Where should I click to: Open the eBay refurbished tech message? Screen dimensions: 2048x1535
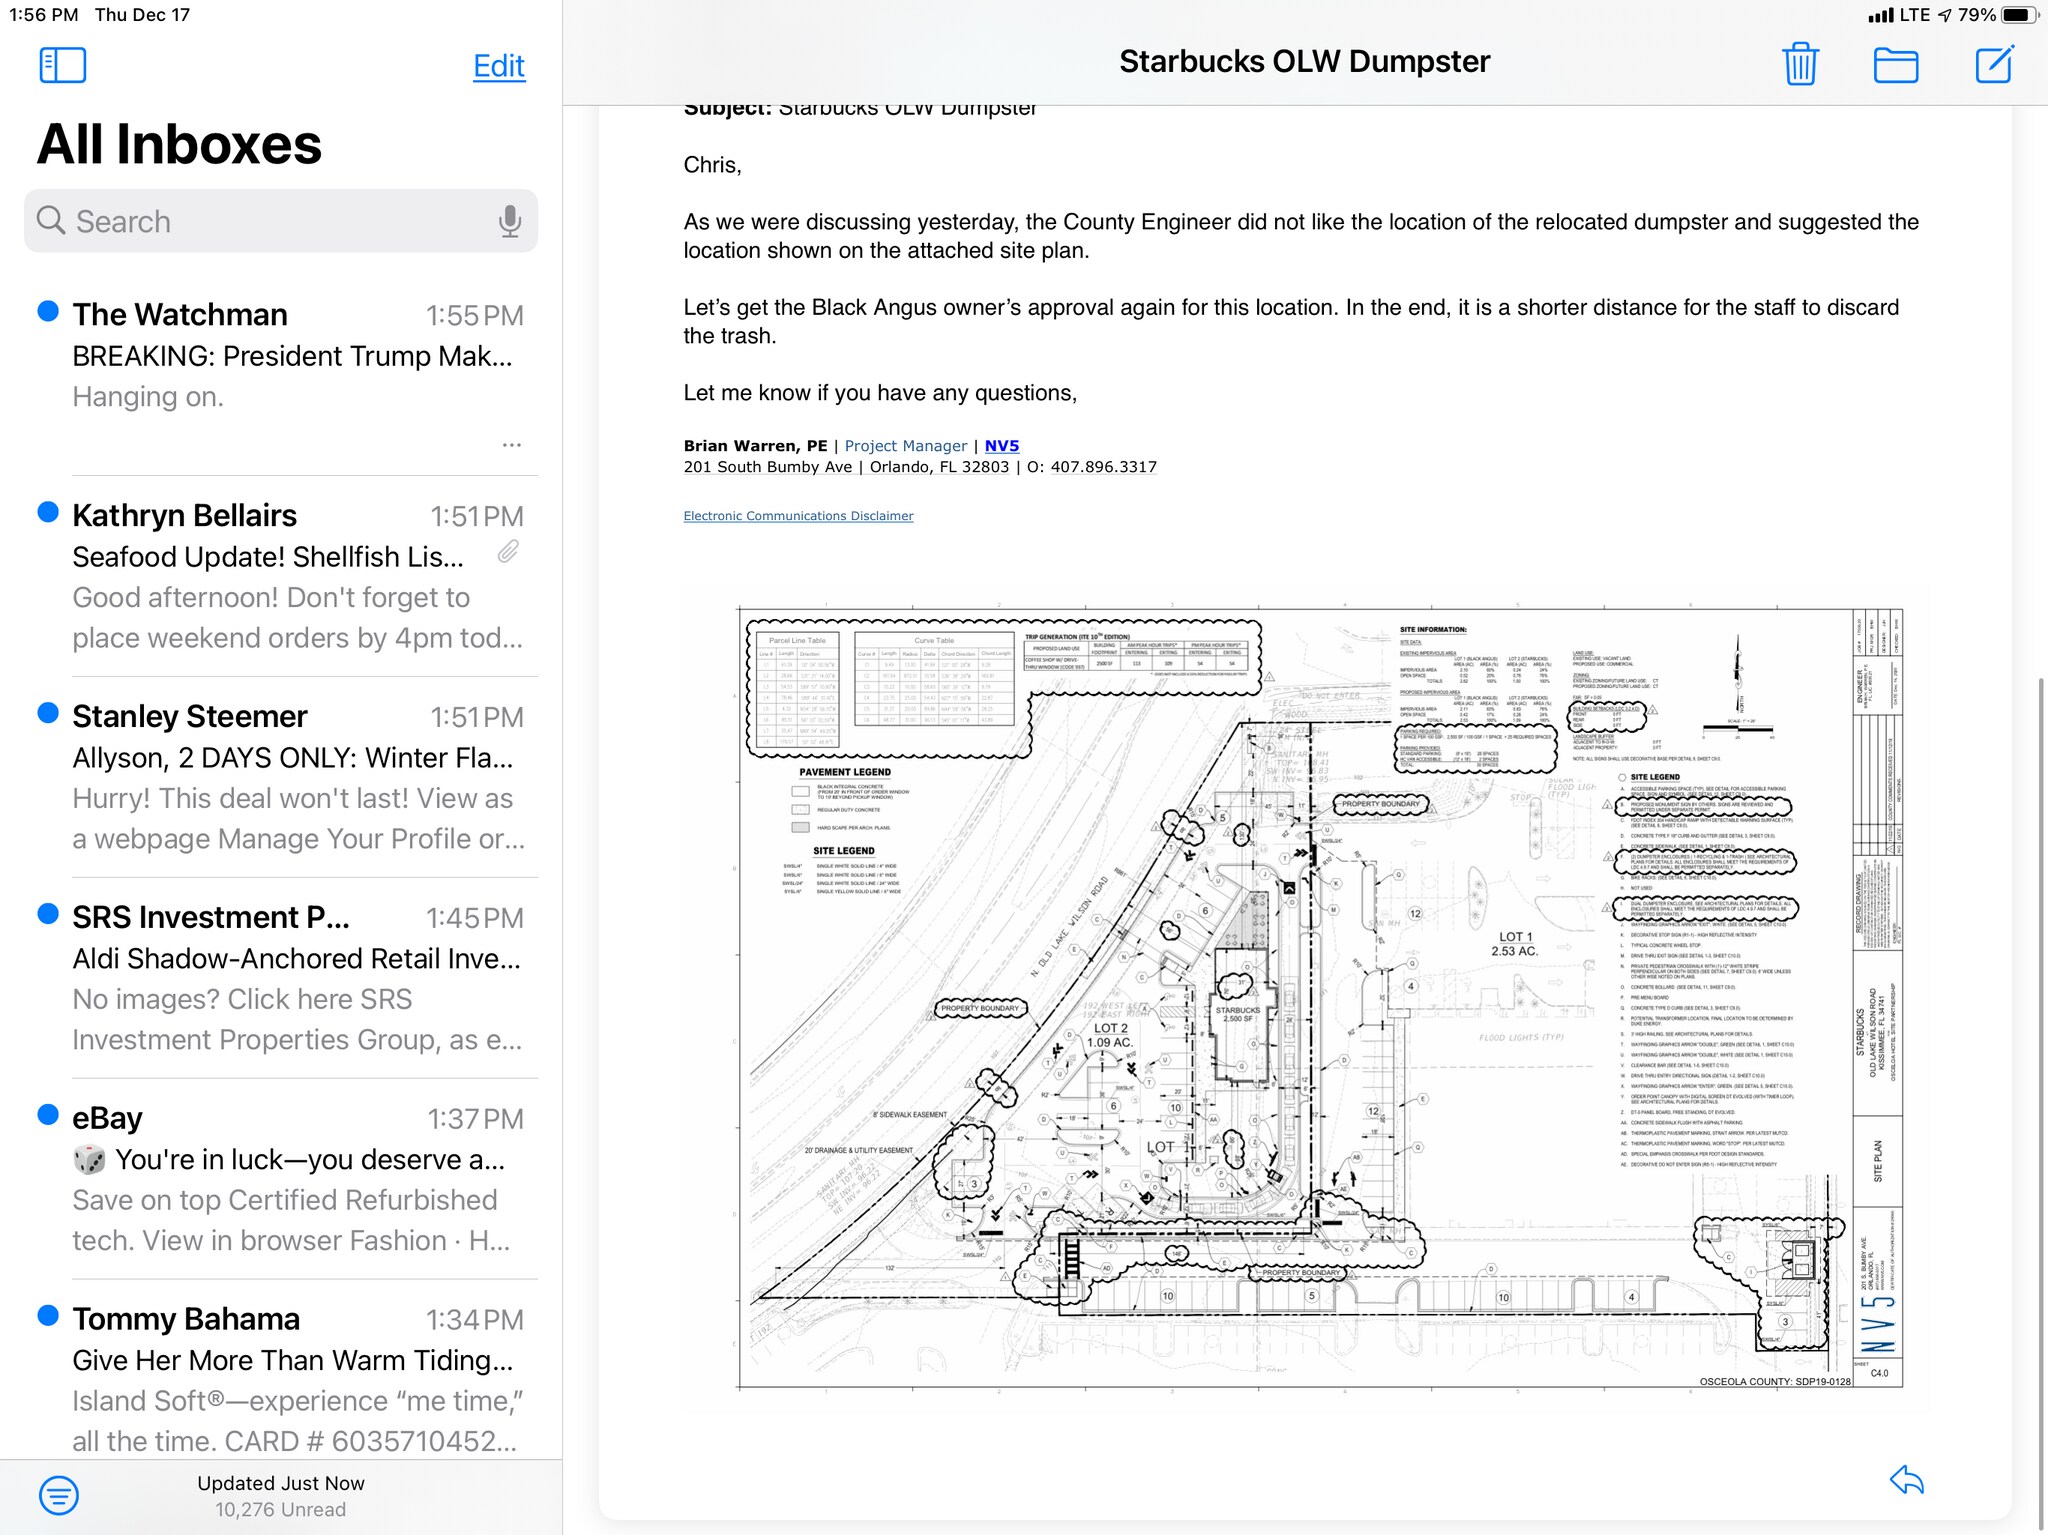pyautogui.click(x=290, y=1179)
